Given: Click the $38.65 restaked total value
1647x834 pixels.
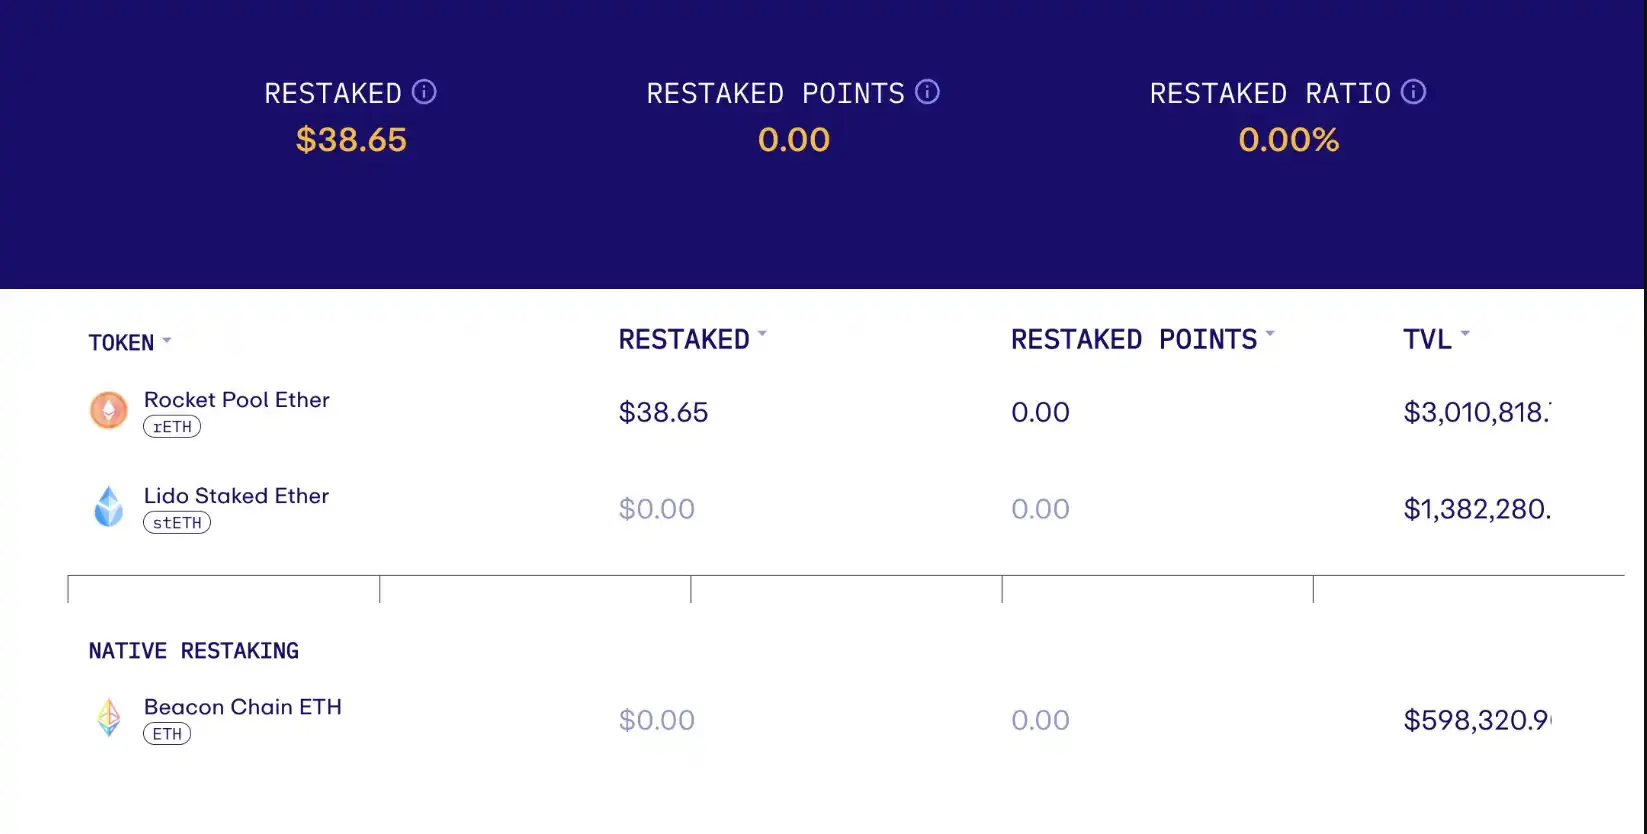Looking at the screenshot, I should coord(351,139).
